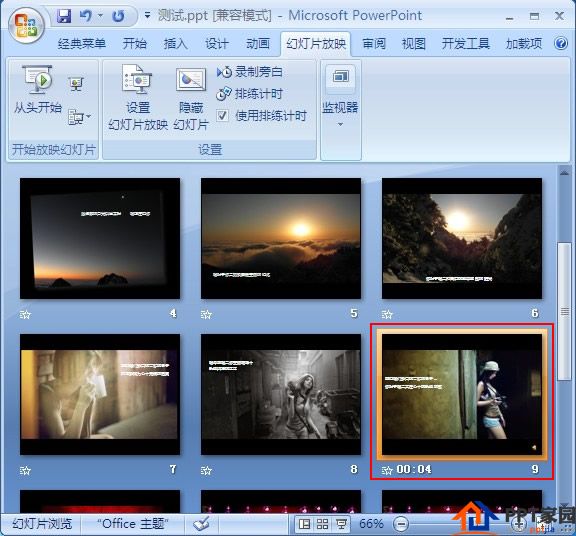Open the Customize Quick Access Toolbar dropdown
Screen dimensions: 576x536
click(147, 15)
